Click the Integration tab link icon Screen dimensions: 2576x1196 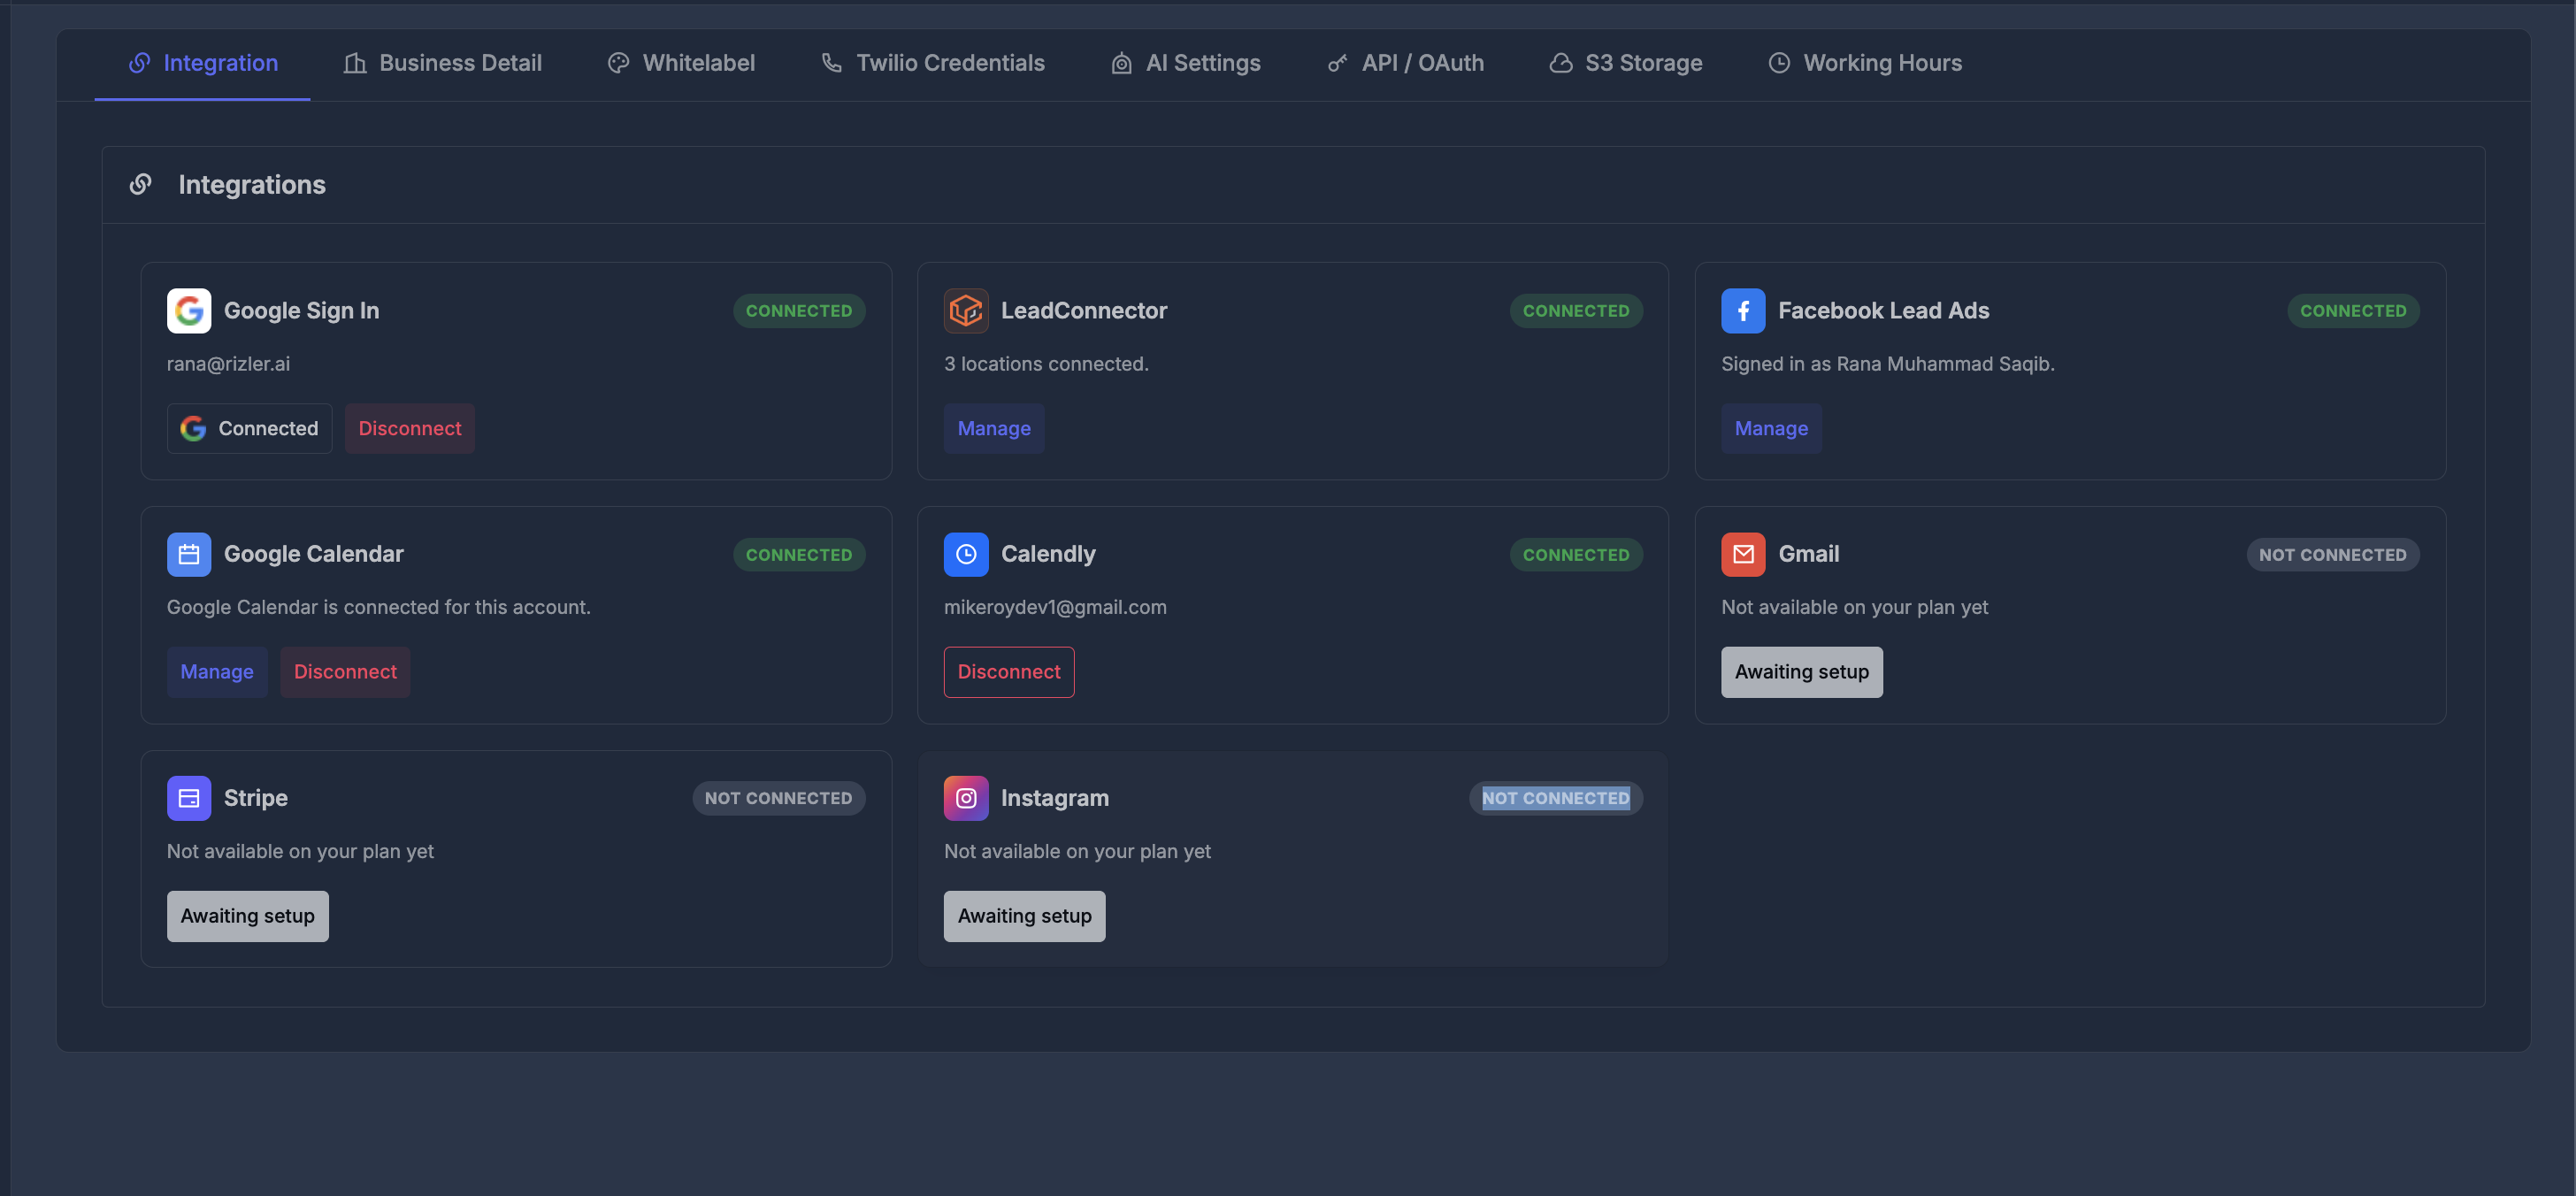[139, 63]
